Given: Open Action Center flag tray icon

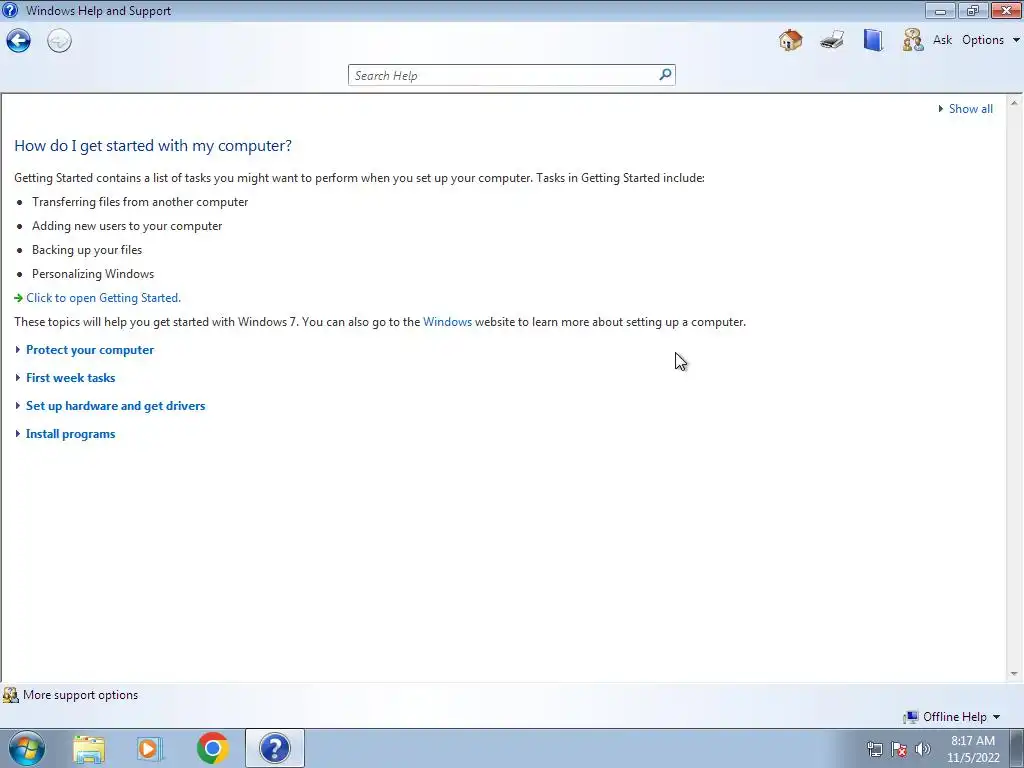Looking at the screenshot, I should coord(899,749).
